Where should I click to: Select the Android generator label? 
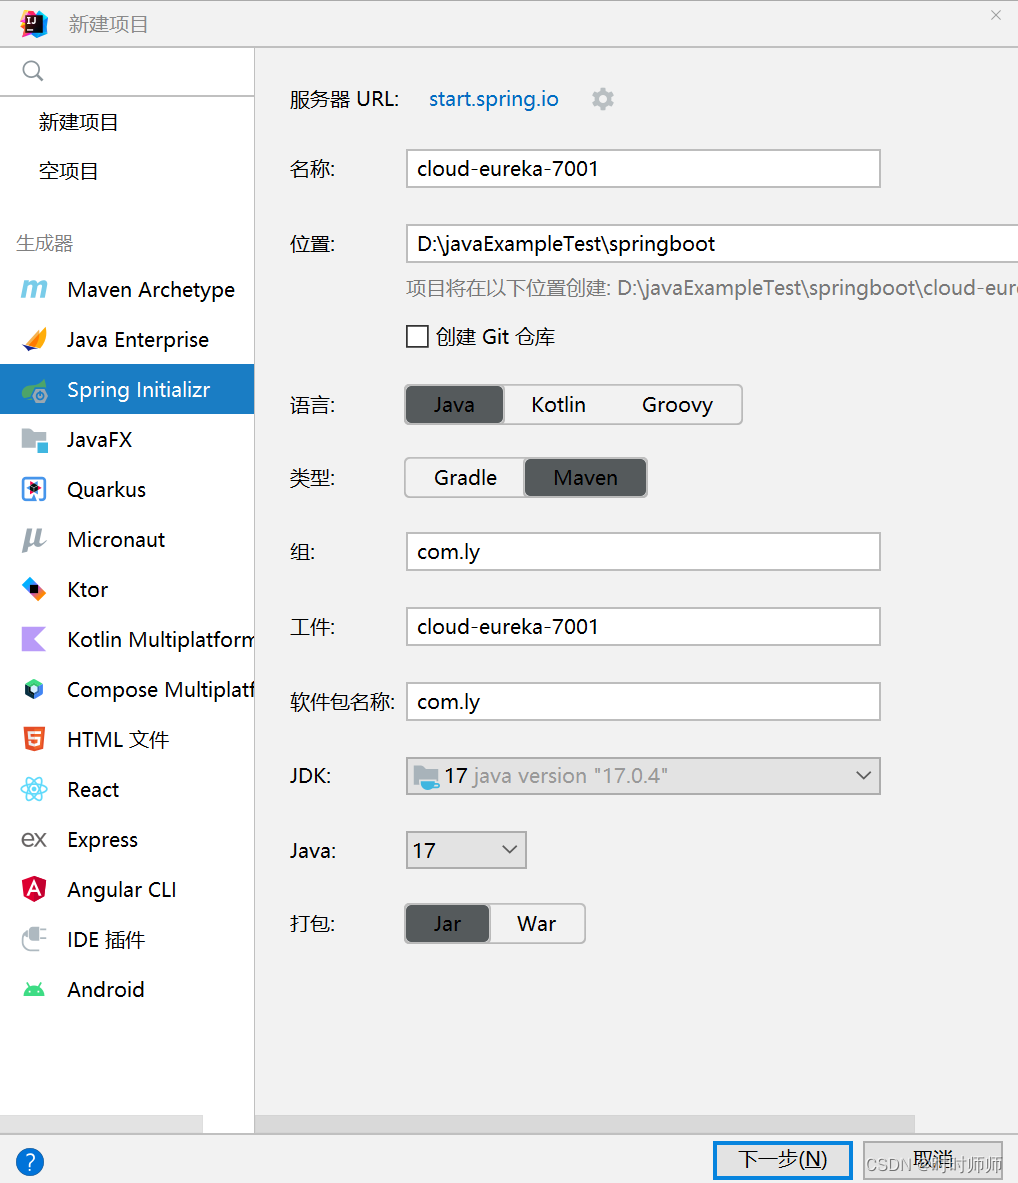[106, 989]
